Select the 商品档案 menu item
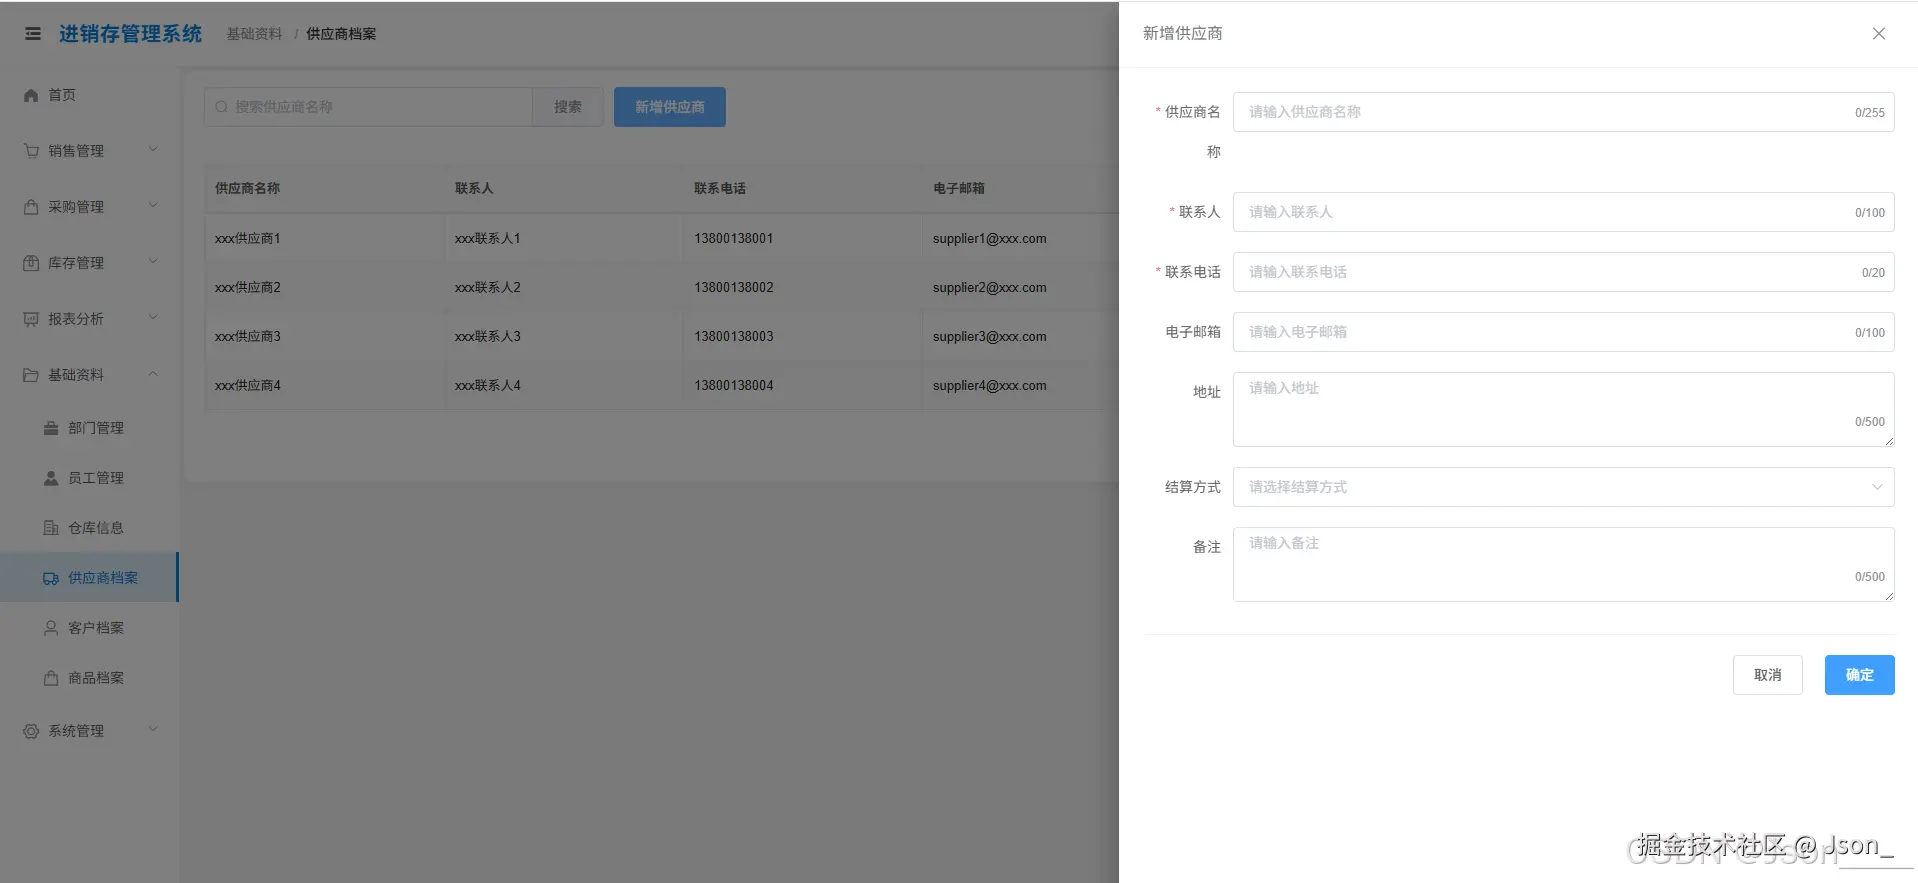 pos(90,678)
